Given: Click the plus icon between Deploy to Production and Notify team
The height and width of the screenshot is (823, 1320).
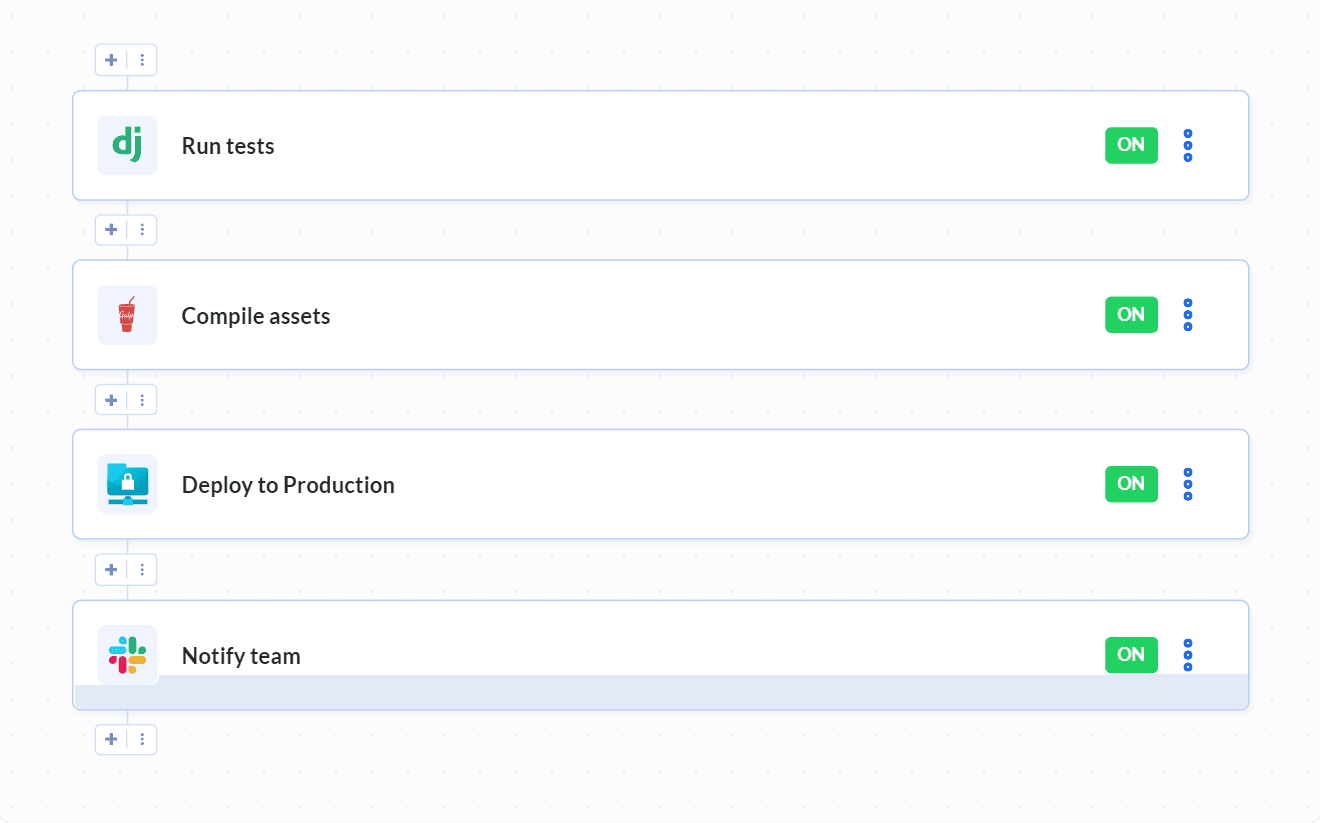Looking at the screenshot, I should (x=111, y=569).
